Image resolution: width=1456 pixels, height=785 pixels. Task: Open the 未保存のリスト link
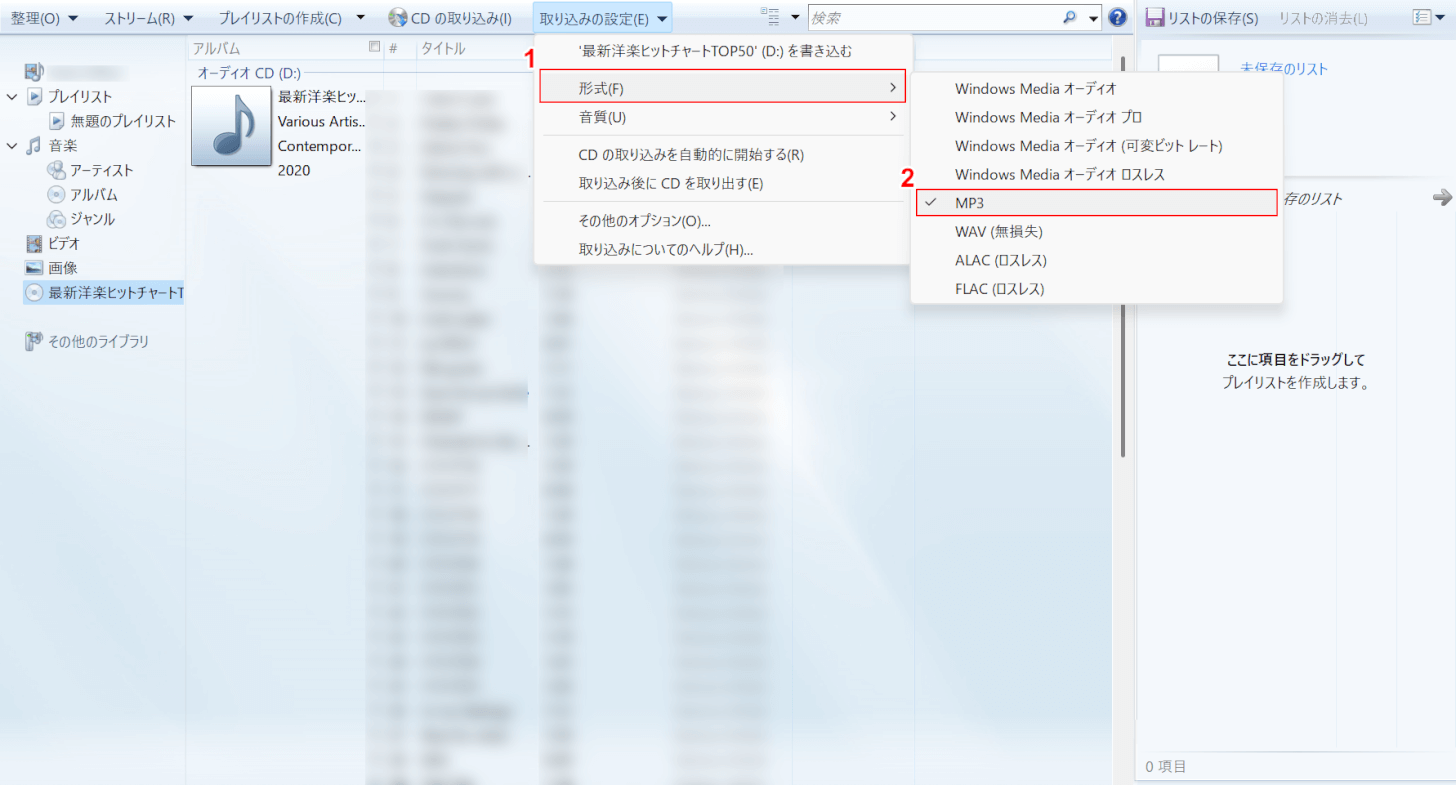(1284, 68)
